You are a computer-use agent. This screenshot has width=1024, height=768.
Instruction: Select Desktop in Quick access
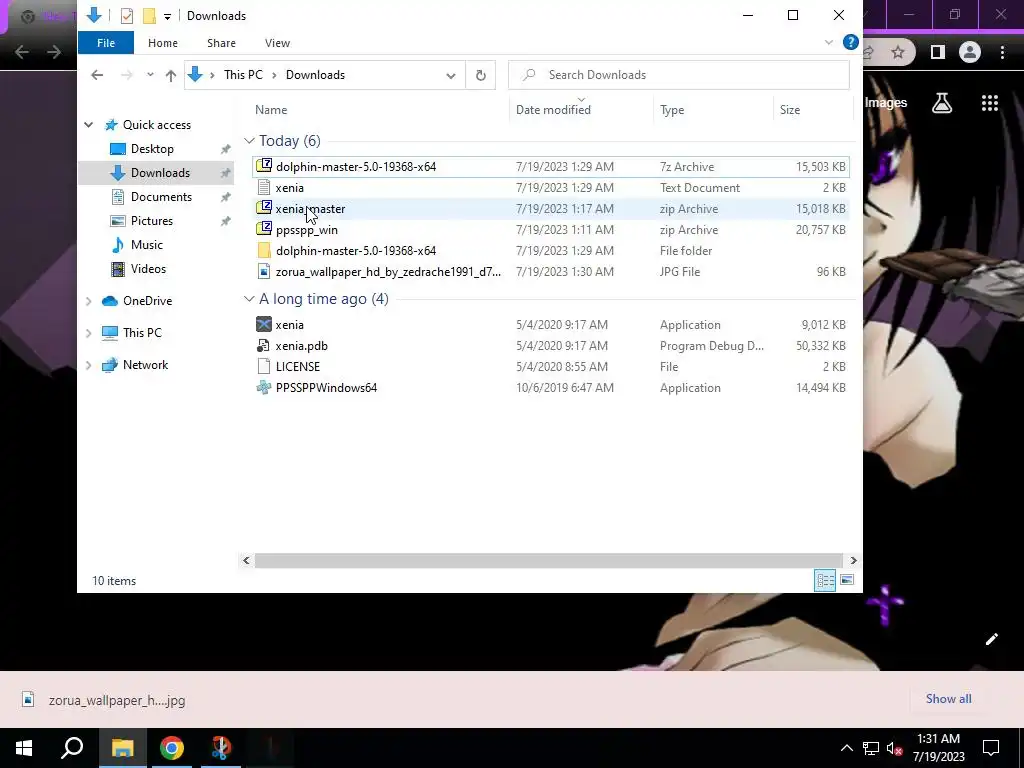(152, 149)
